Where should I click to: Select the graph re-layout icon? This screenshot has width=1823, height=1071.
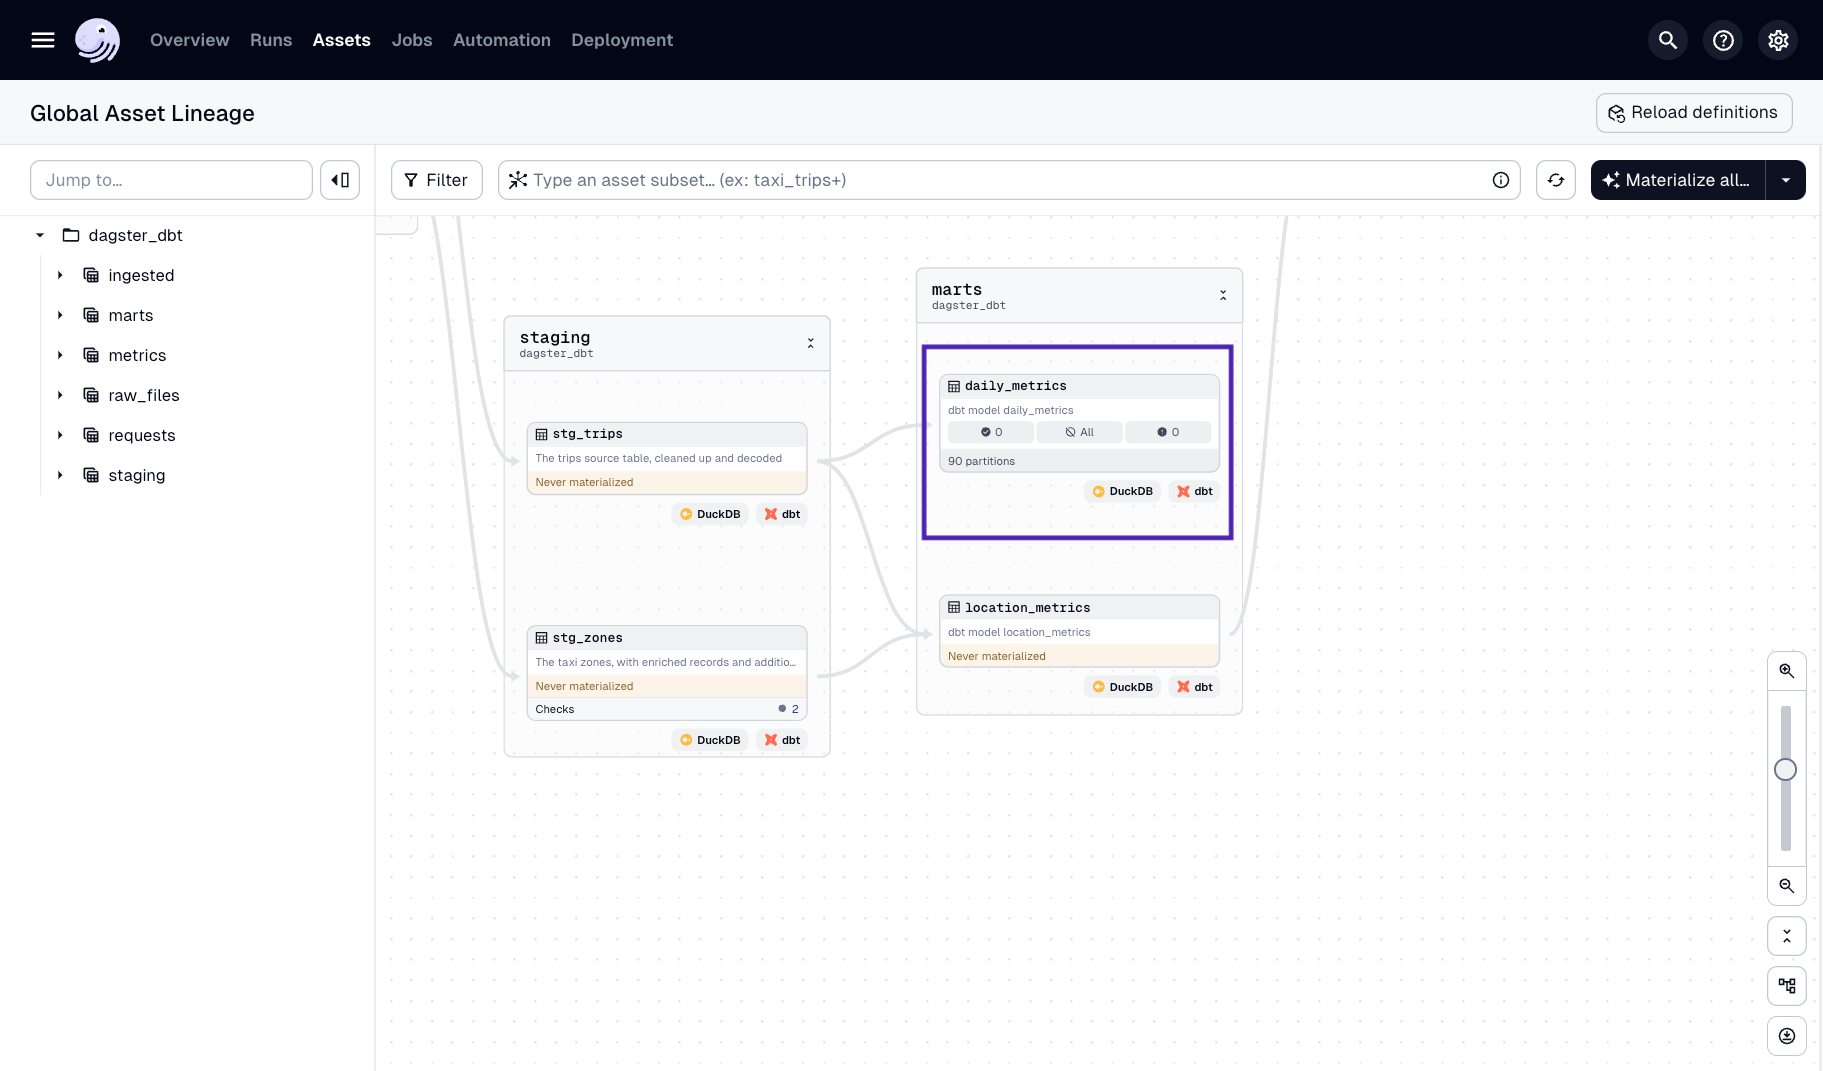[x=1787, y=985]
